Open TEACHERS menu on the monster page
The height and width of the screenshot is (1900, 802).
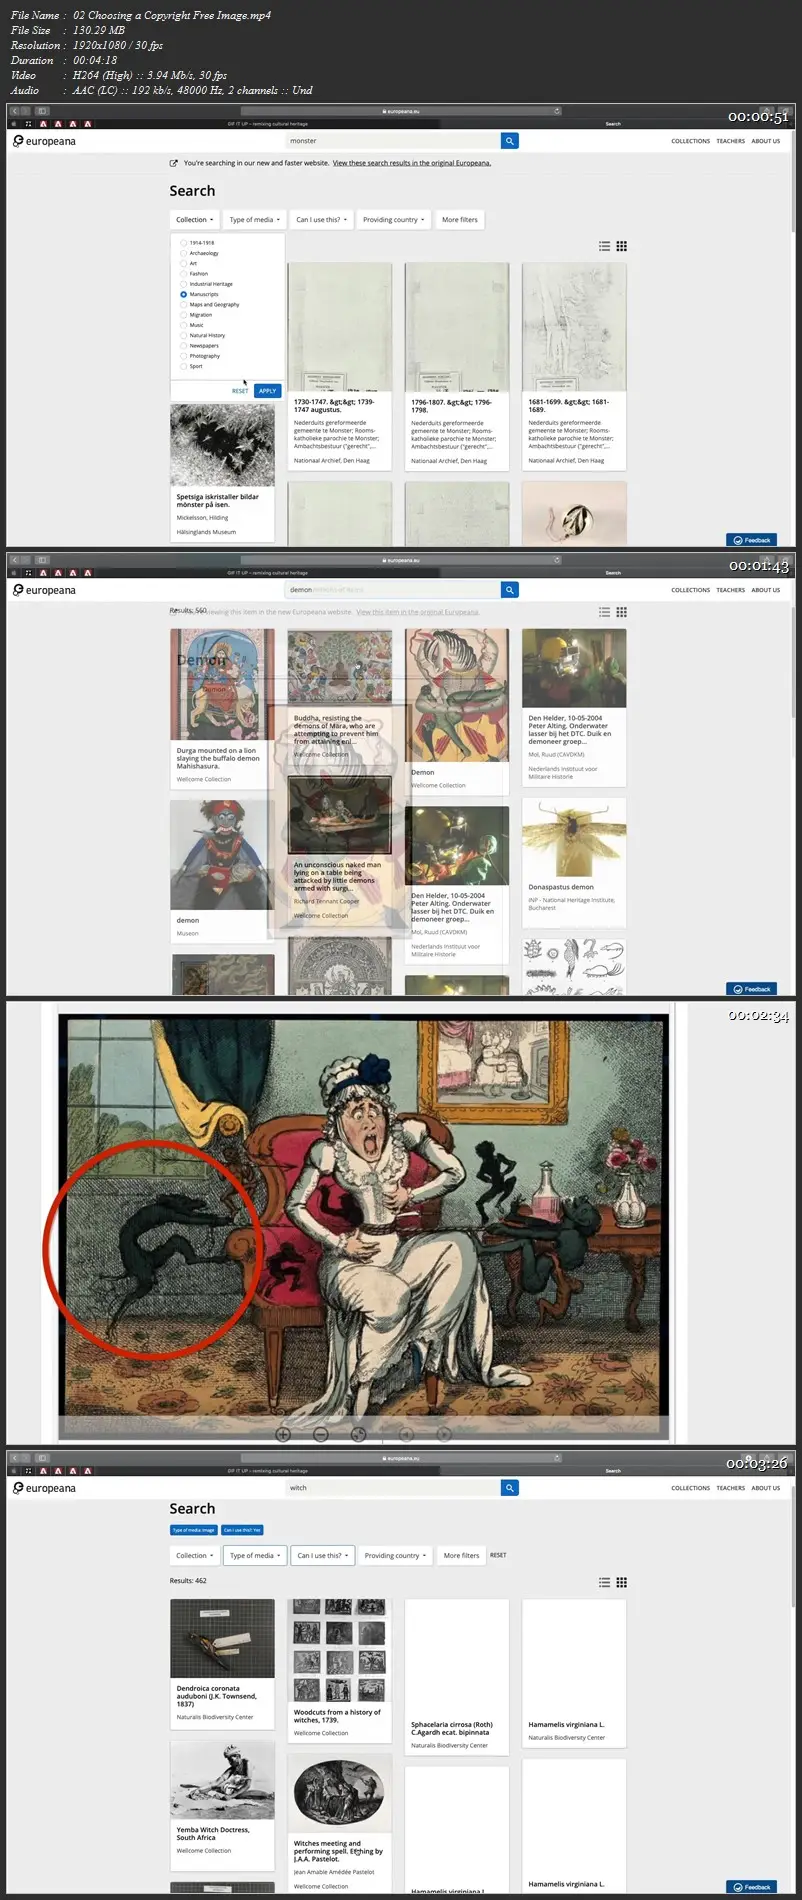coord(730,141)
